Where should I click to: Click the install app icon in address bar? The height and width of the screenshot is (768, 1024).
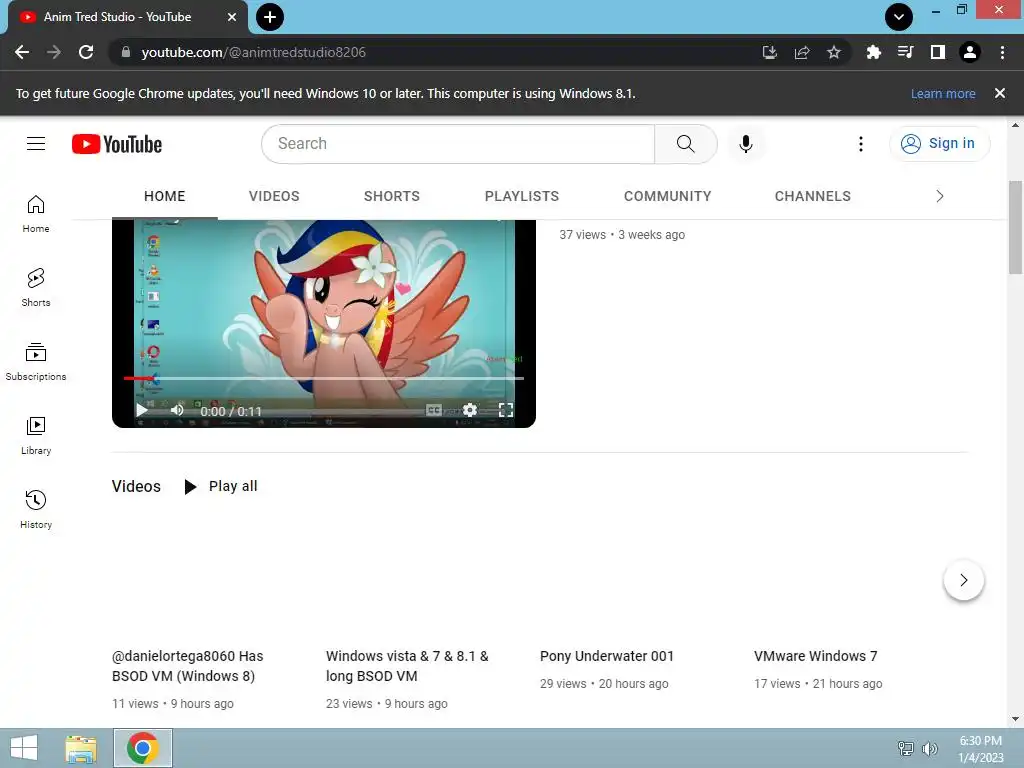[x=770, y=52]
